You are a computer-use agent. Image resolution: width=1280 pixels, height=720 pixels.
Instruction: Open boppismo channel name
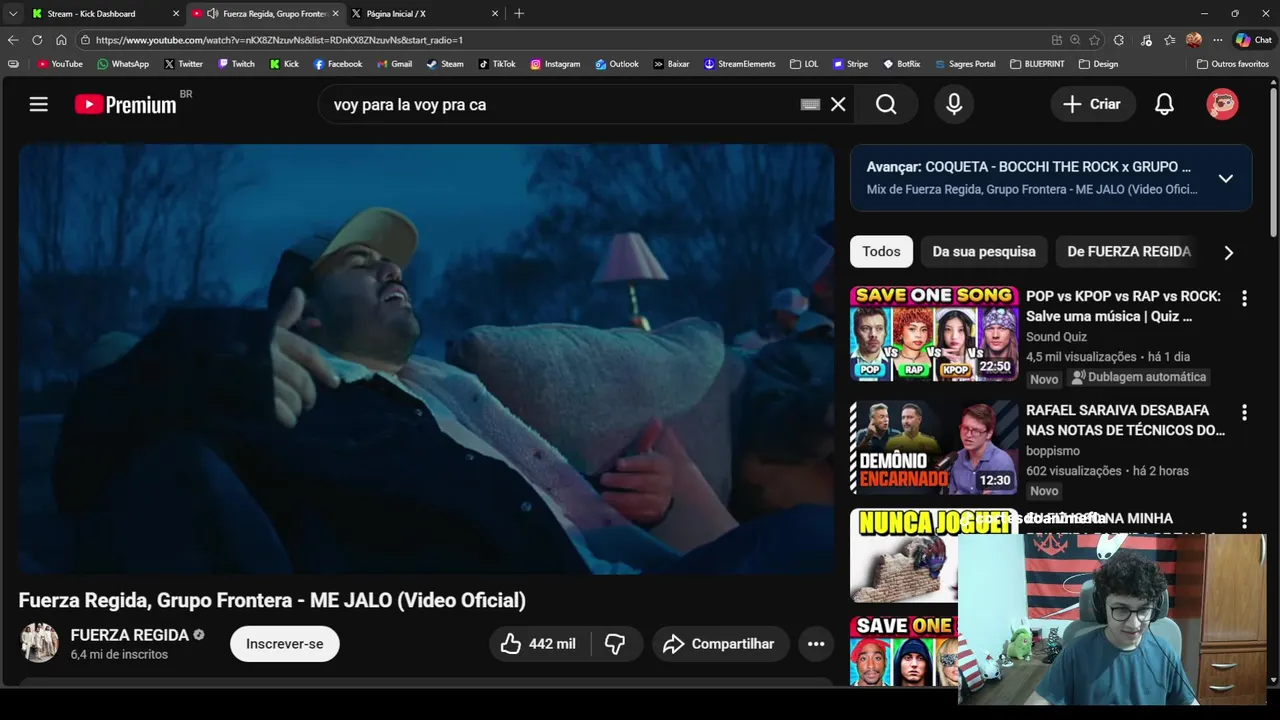tap(1053, 451)
